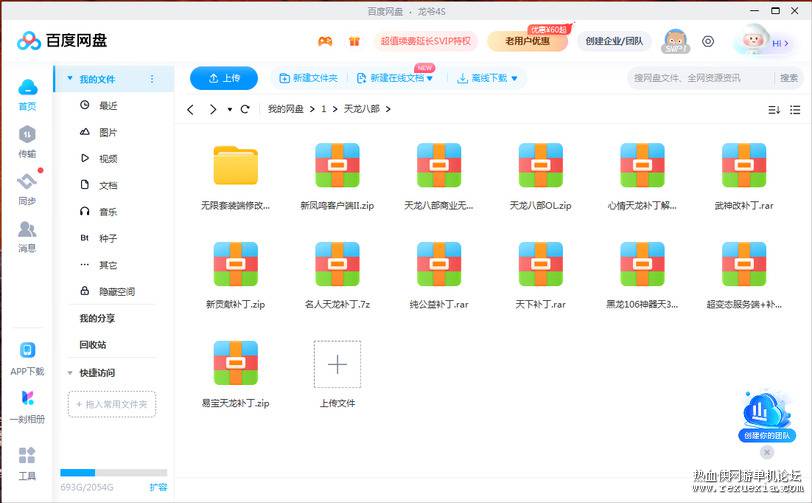
Task: Click the game controller icon in header
Action: point(325,41)
